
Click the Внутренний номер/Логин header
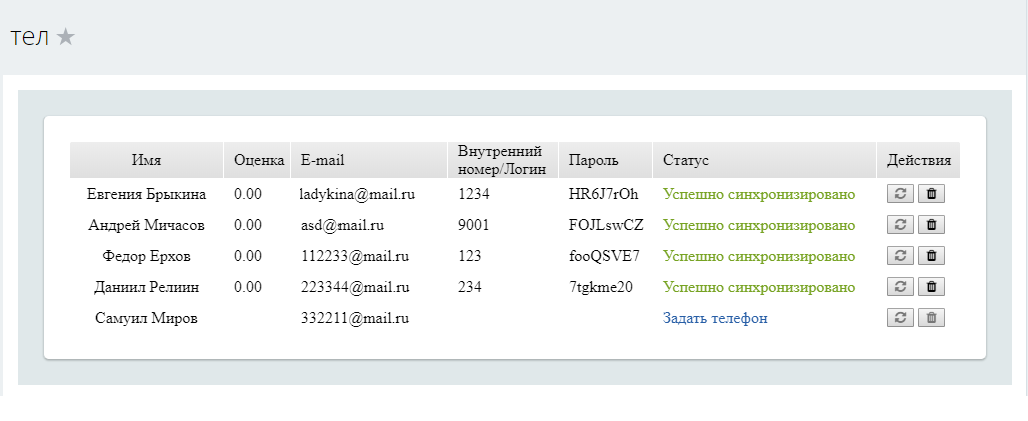pos(500,160)
